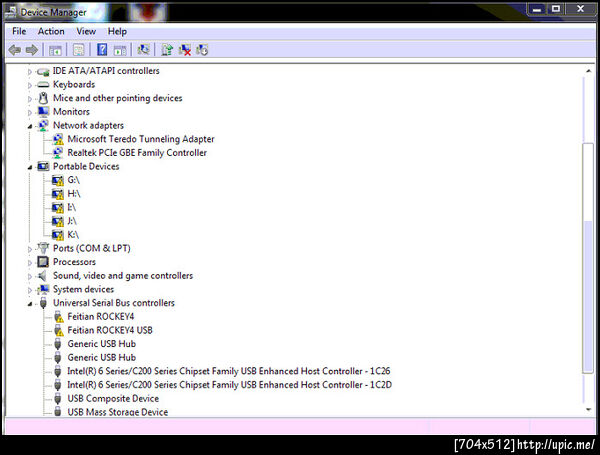Click the scrollbar down arrow

pos(589,409)
